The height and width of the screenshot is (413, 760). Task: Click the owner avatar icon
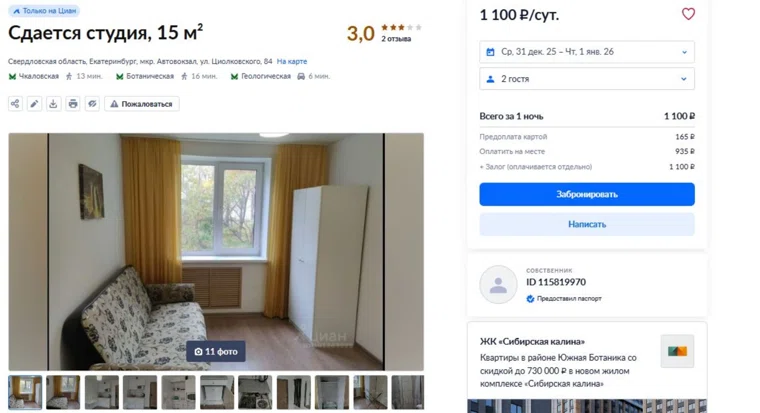coord(498,285)
